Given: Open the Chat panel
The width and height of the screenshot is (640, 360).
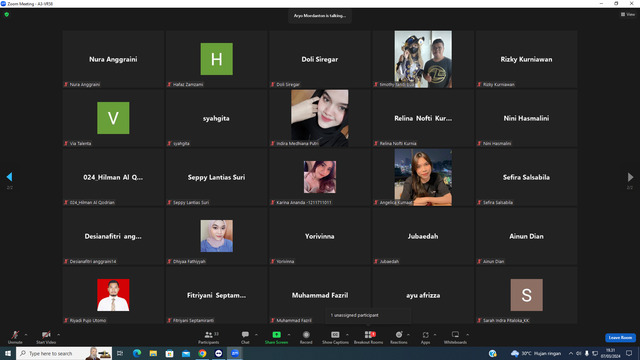Looking at the screenshot, I should pyautogui.click(x=245, y=337).
